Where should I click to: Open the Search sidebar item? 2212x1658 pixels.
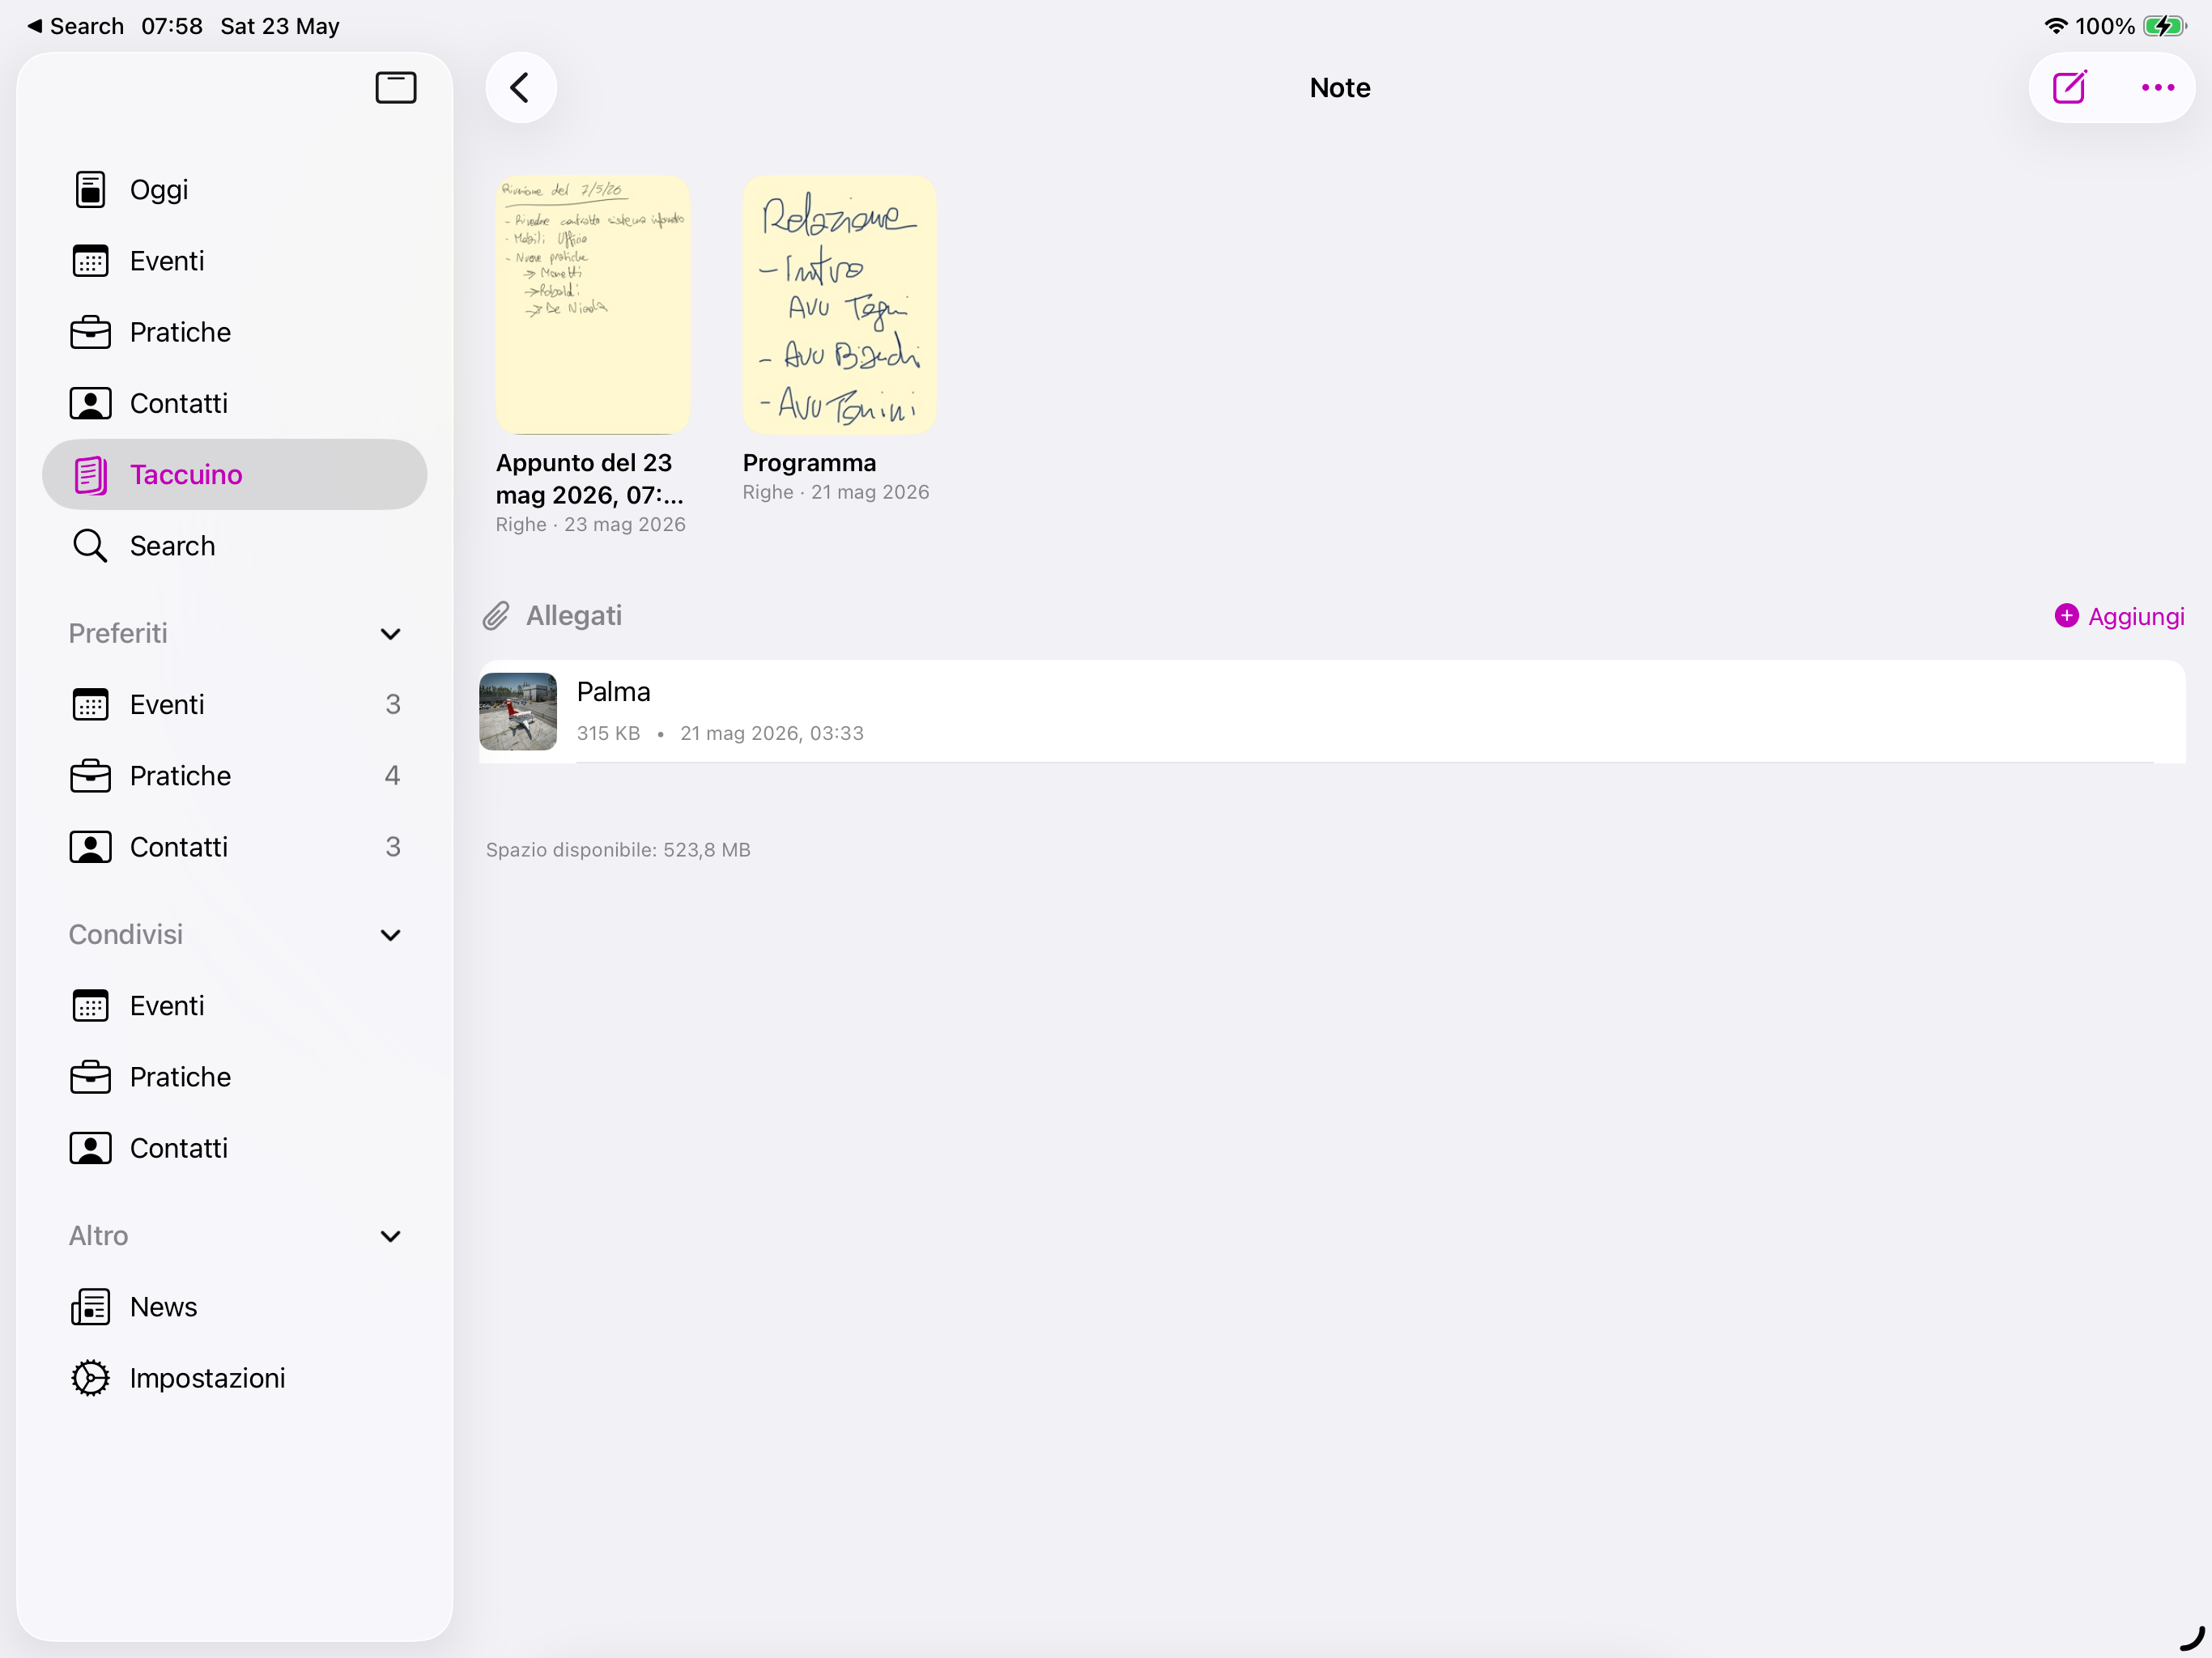coord(234,546)
